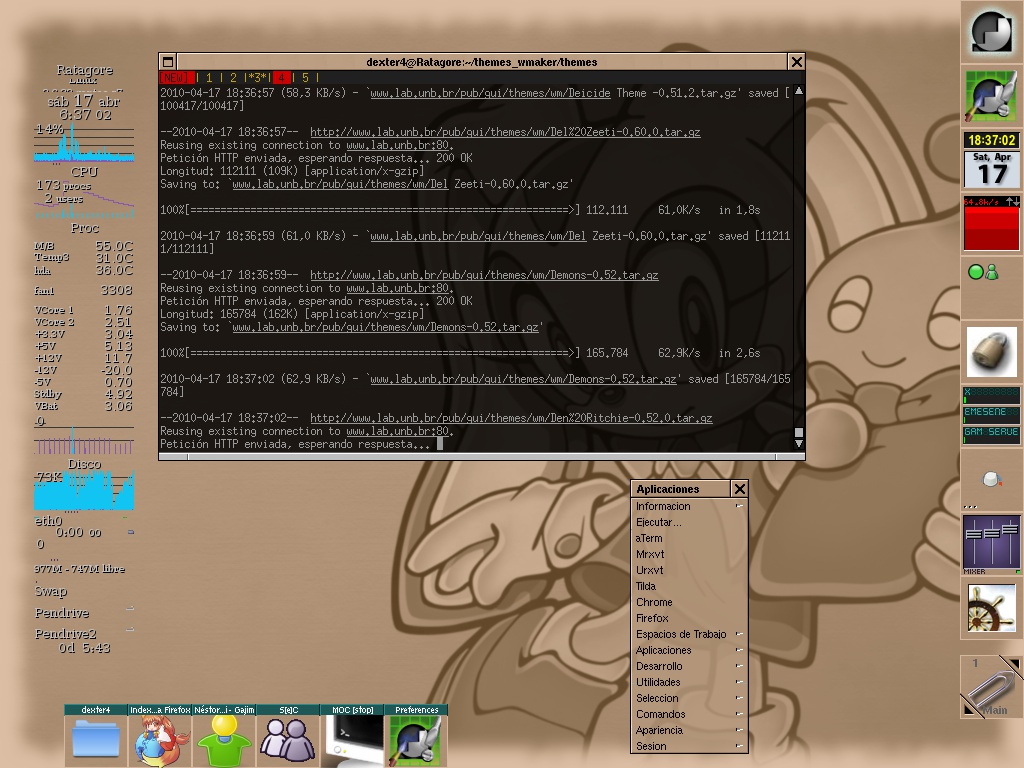Expand the Espacios de Trabajo submenu
This screenshot has width=1024, height=768.
pos(689,634)
